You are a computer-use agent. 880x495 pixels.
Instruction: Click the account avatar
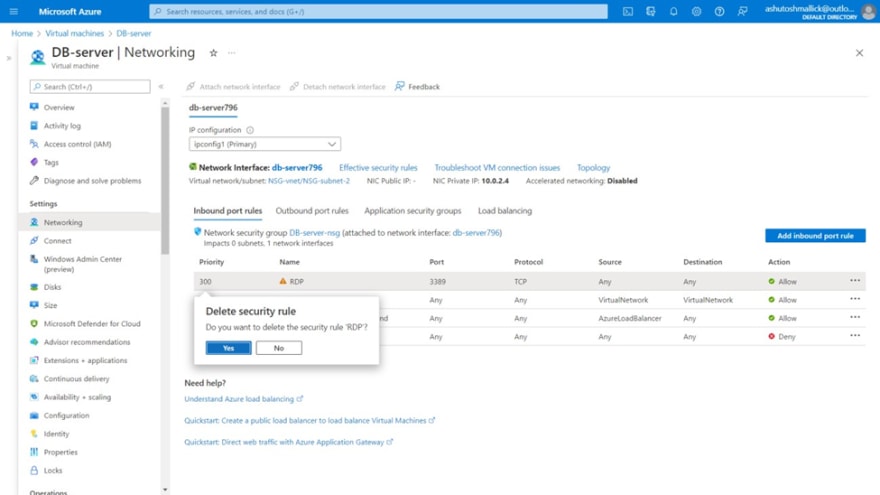pyautogui.click(x=868, y=12)
